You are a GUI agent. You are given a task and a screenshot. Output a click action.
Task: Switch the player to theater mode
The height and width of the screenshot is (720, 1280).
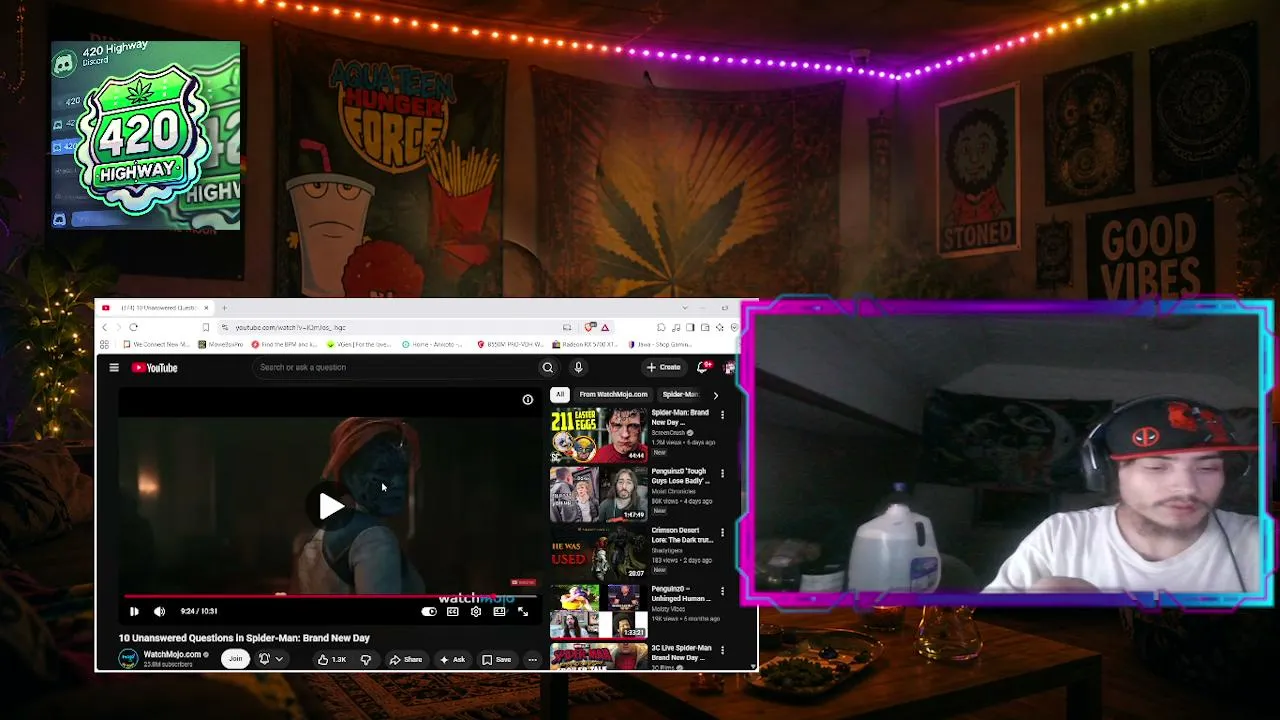point(500,611)
